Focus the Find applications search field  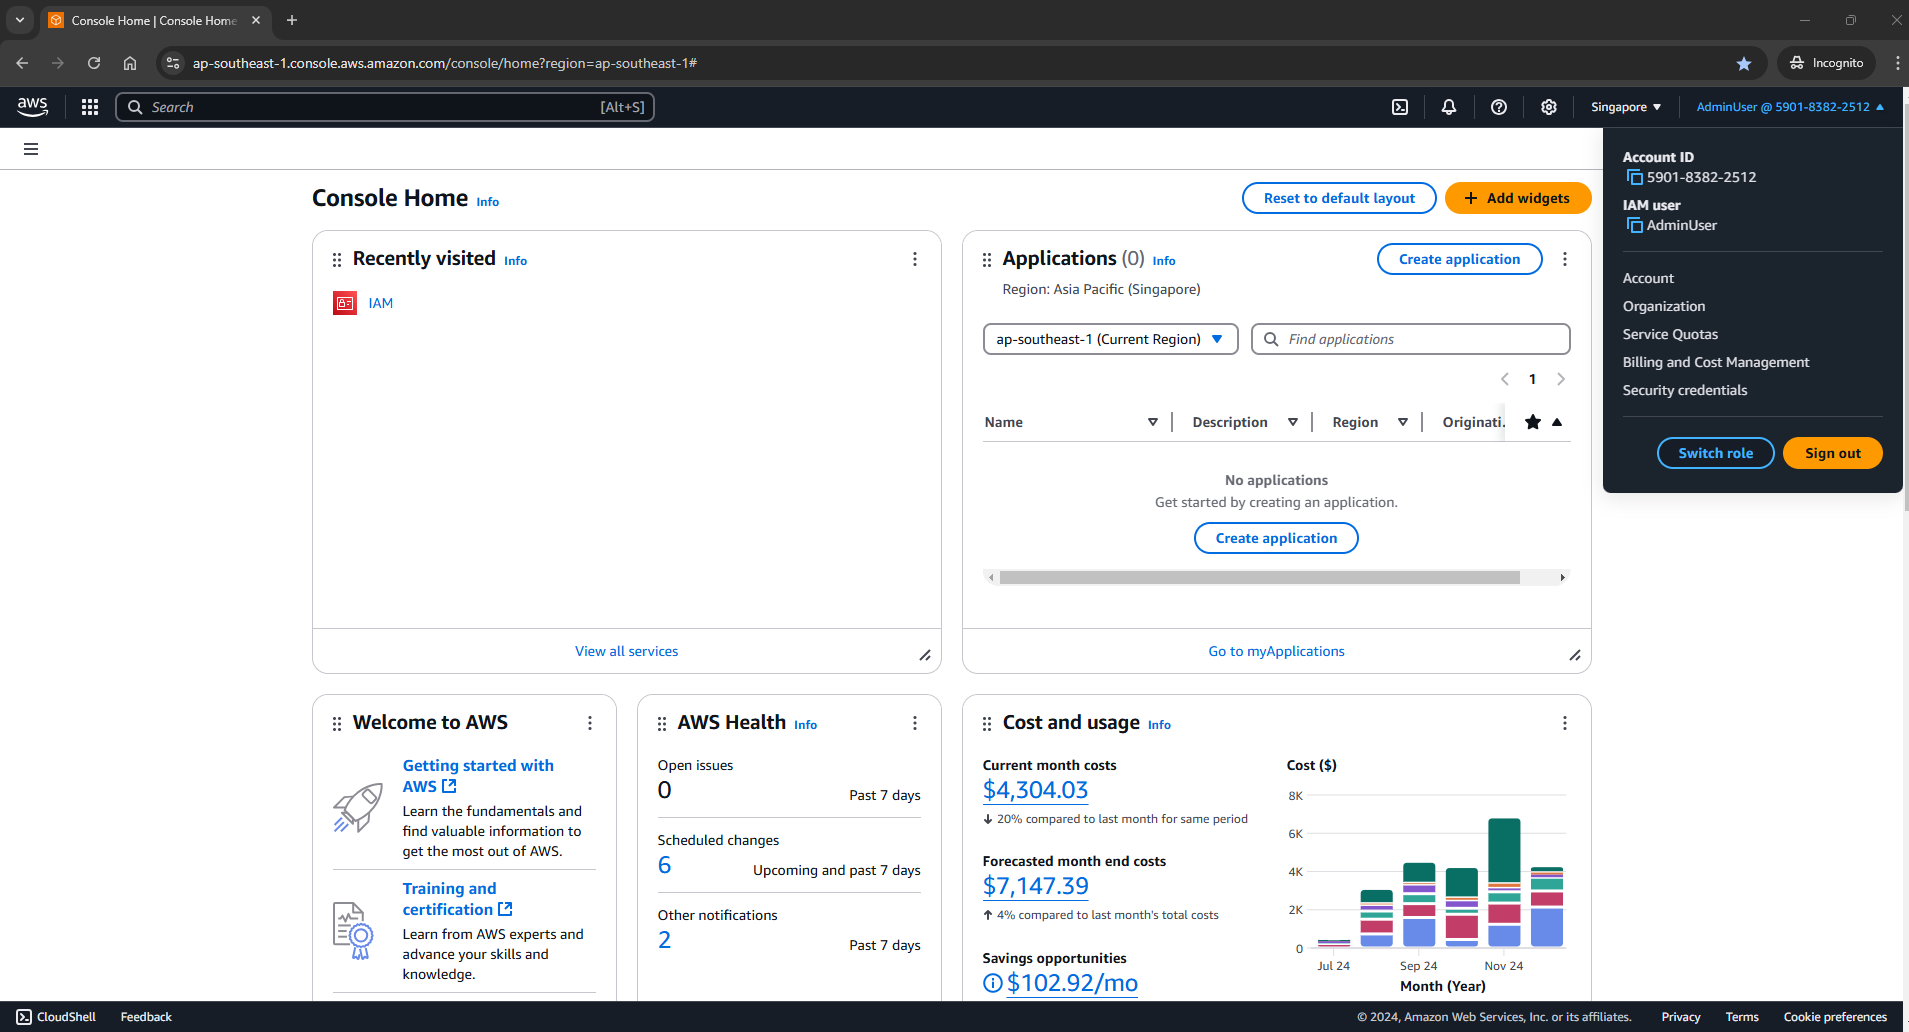pos(1410,339)
